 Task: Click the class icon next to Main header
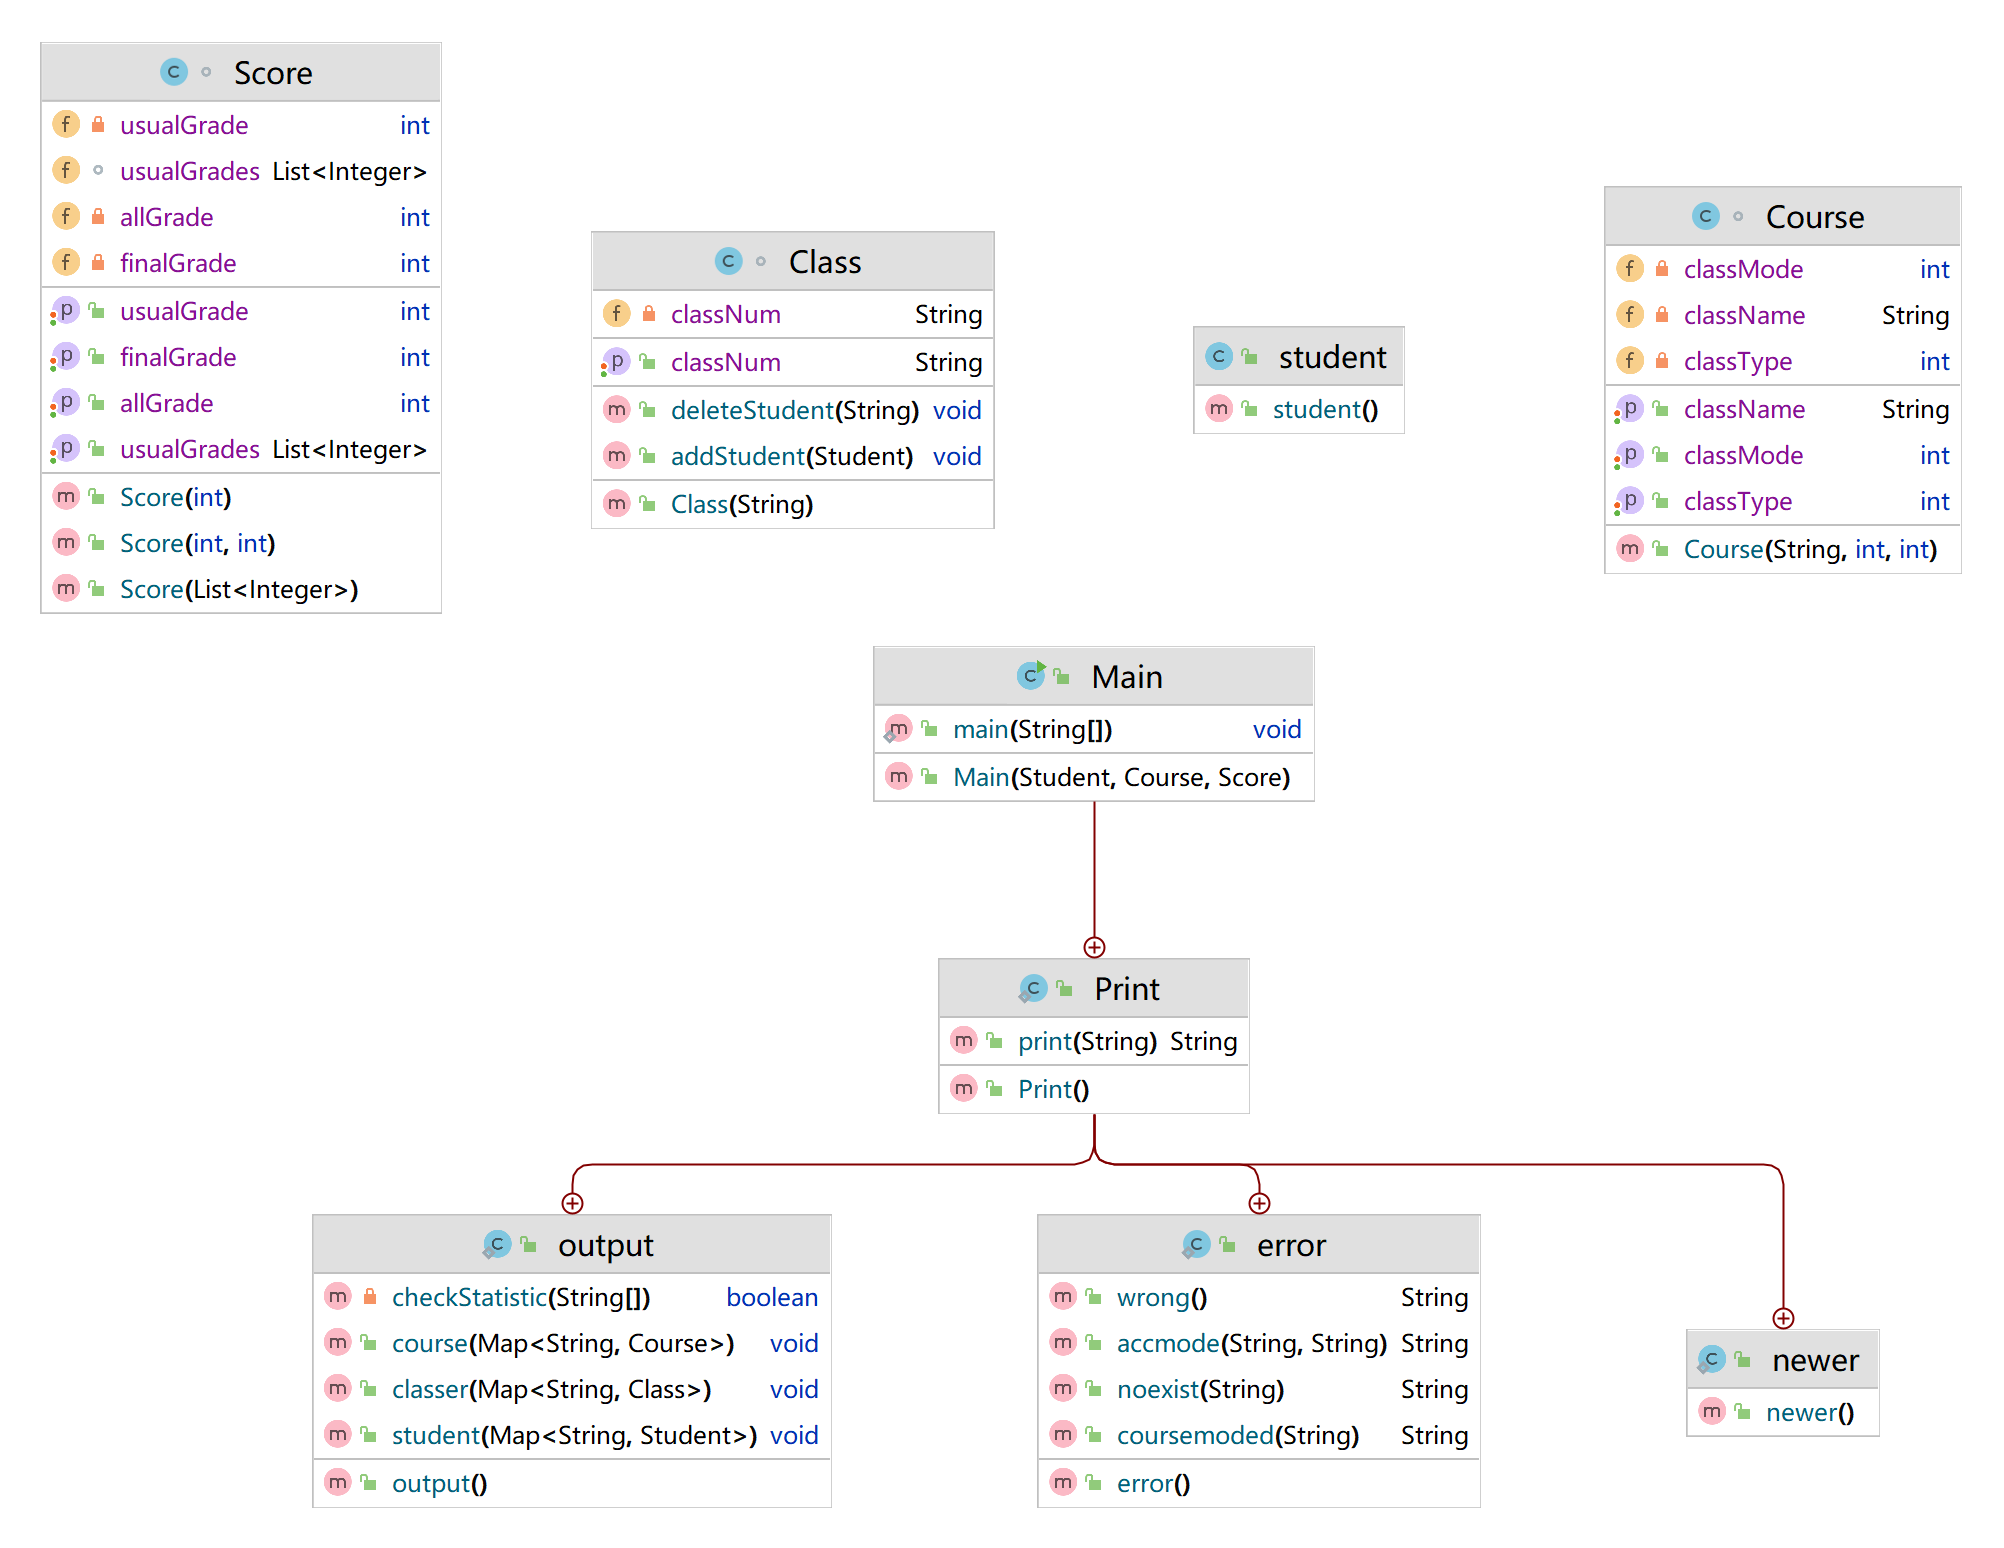point(1030,676)
